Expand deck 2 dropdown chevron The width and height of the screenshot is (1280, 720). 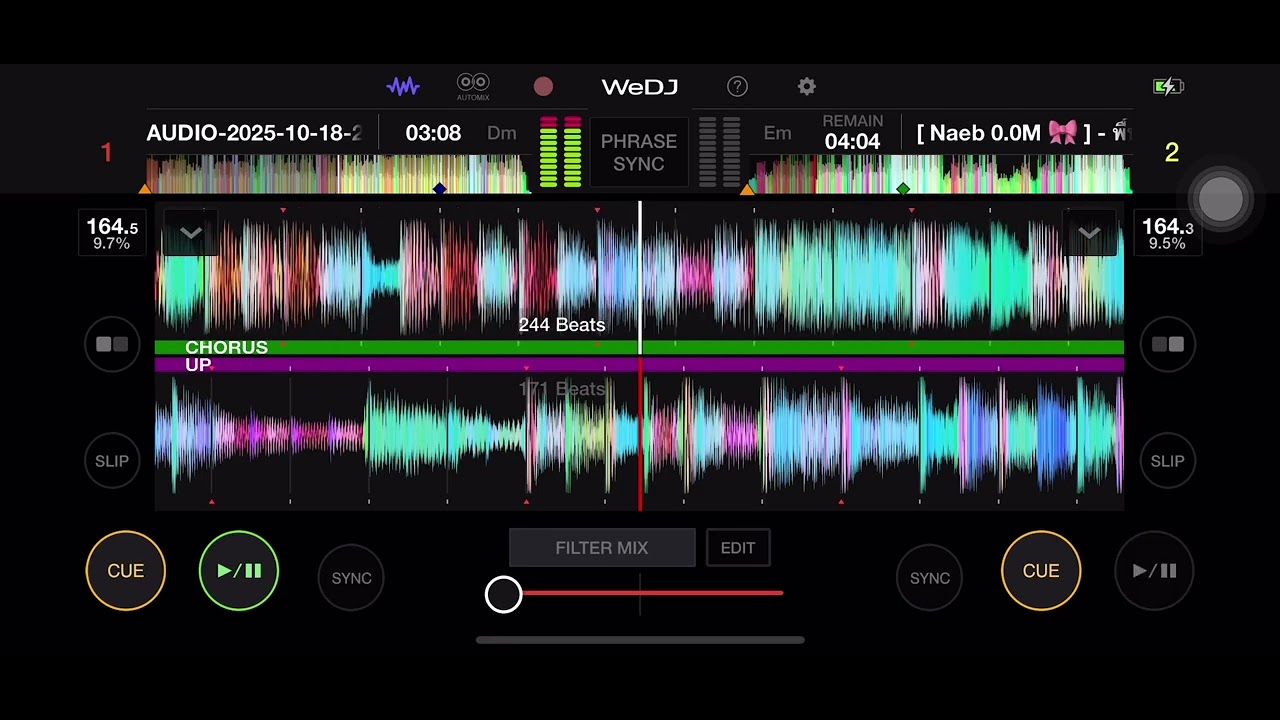pos(1089,234)
